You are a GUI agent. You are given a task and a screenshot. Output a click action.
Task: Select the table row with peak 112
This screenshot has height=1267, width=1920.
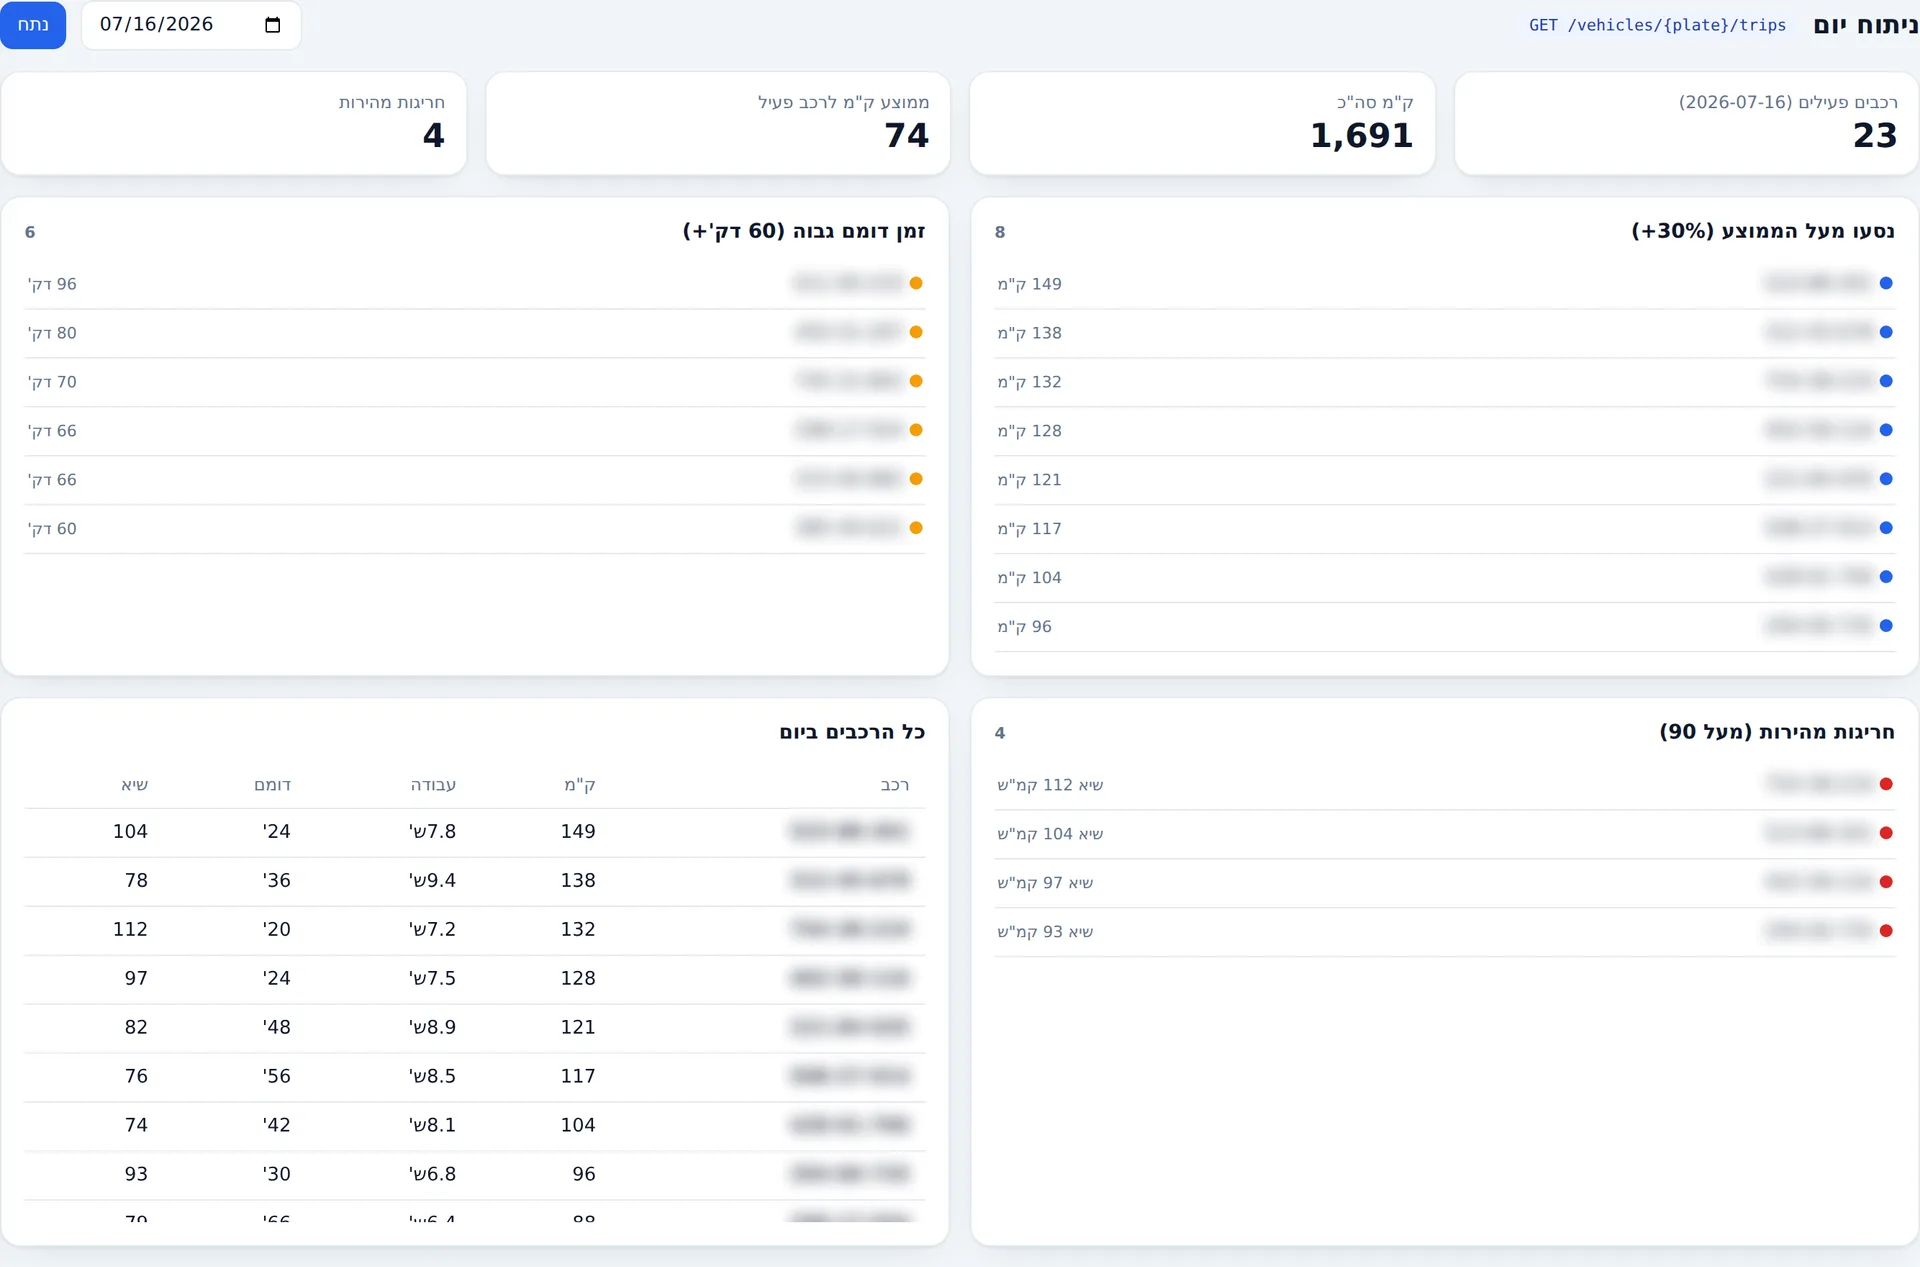[475, 930]
